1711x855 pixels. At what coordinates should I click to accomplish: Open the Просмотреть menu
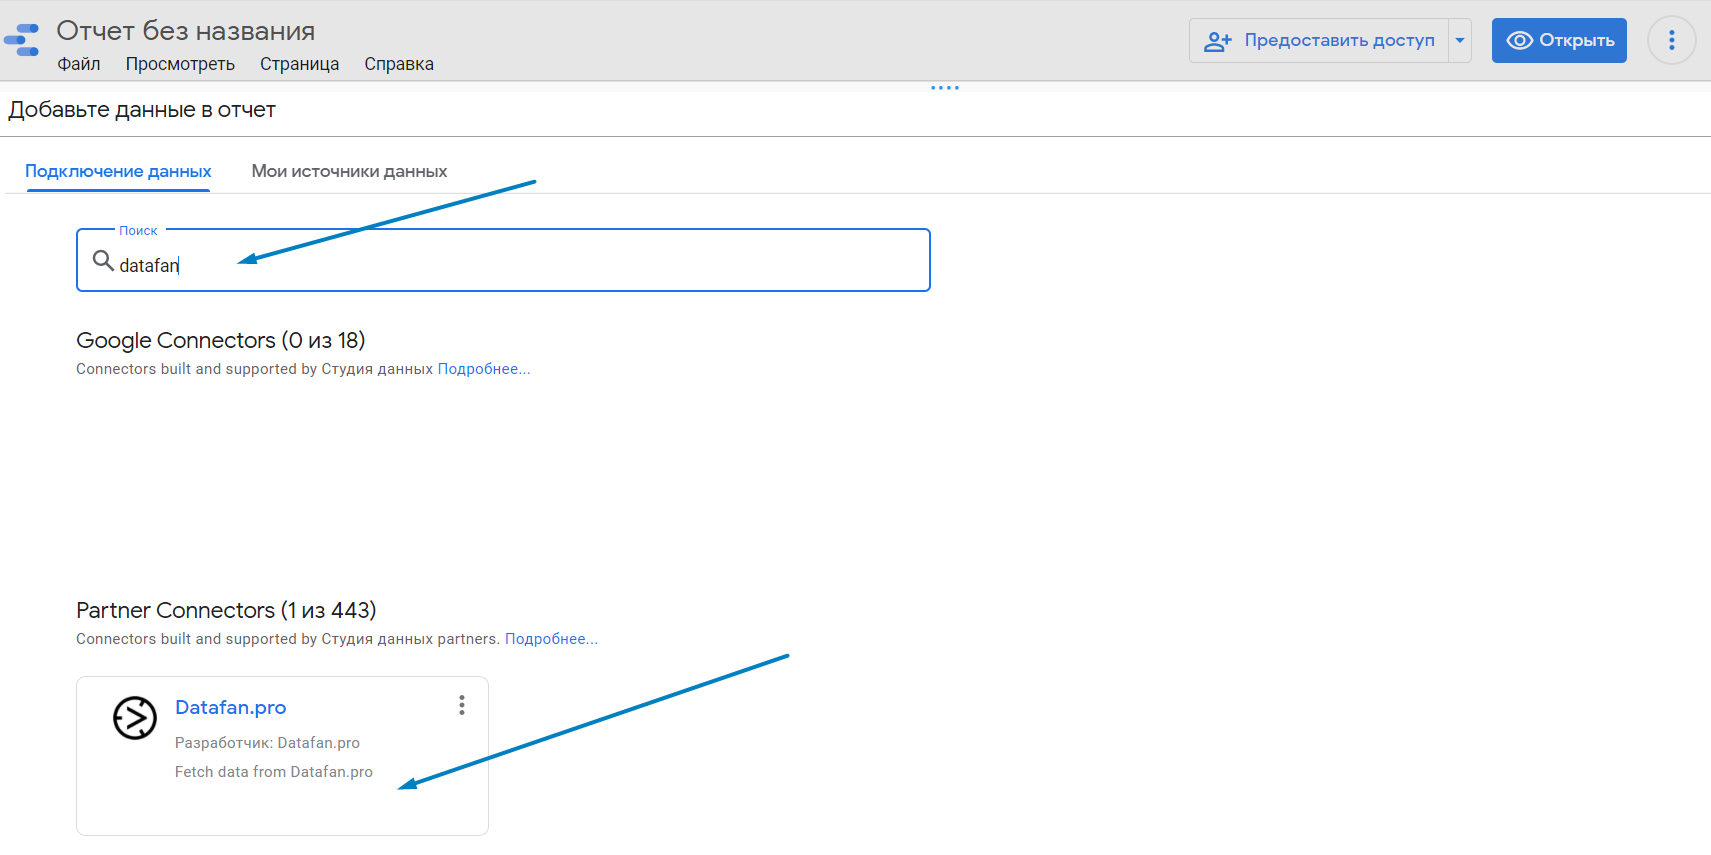[x=180, y=64]
